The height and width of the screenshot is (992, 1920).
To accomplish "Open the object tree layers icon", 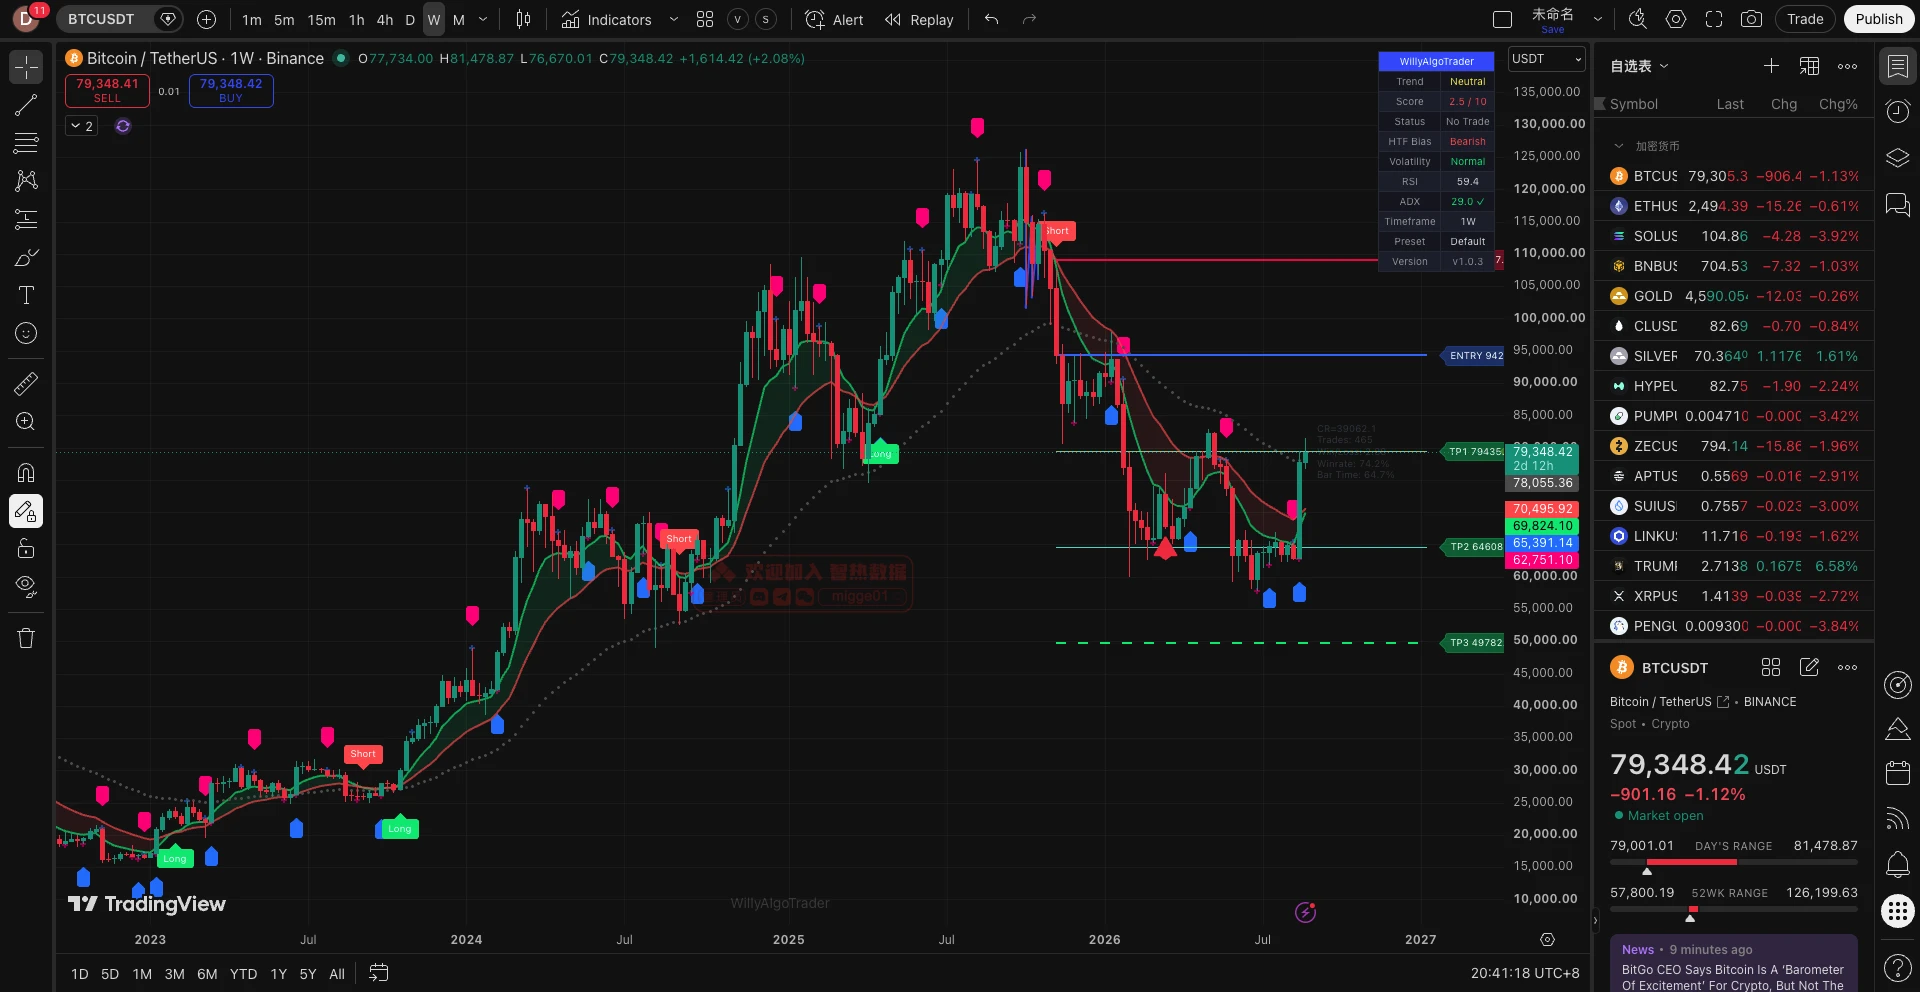I will click(1898, 158).
